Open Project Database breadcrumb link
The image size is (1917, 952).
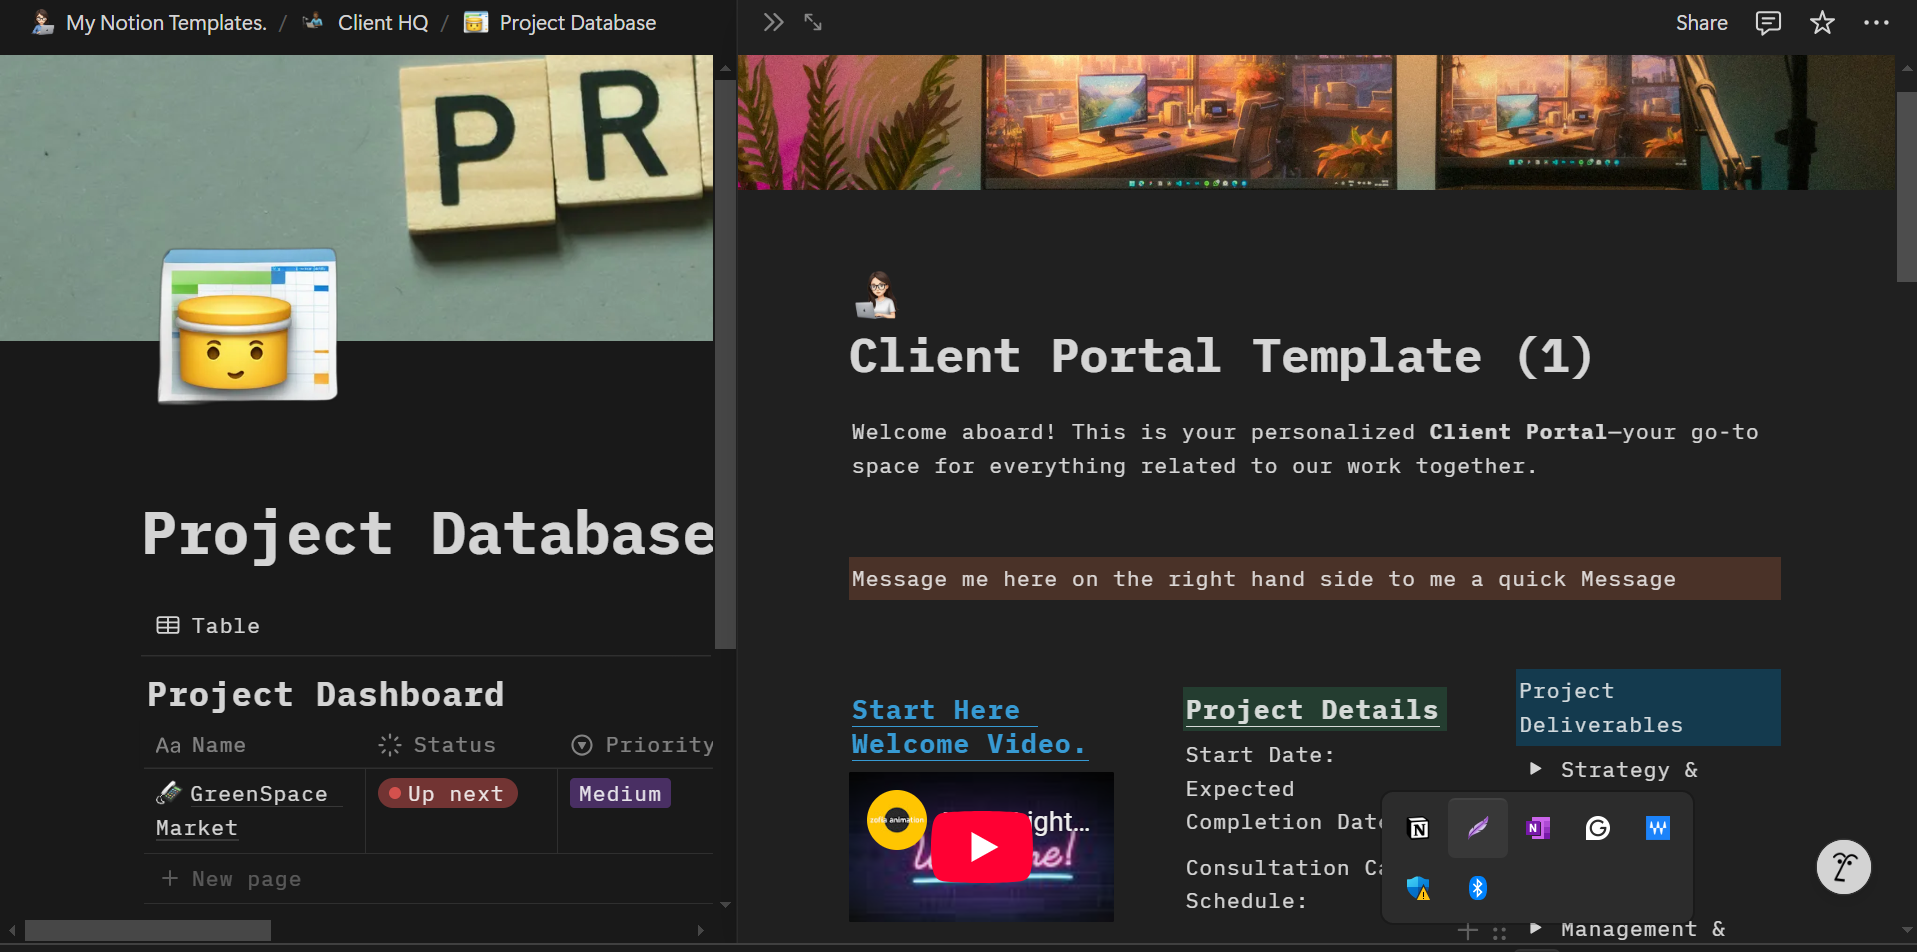coord(560,23)
